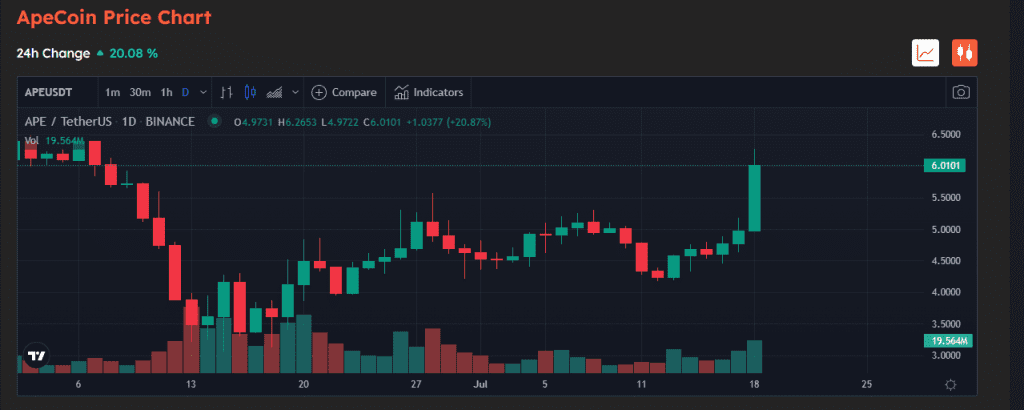Click the ApeCoin Price Chart heading
This screenshot has height=410, width=1024.
(x=114, y=18)
